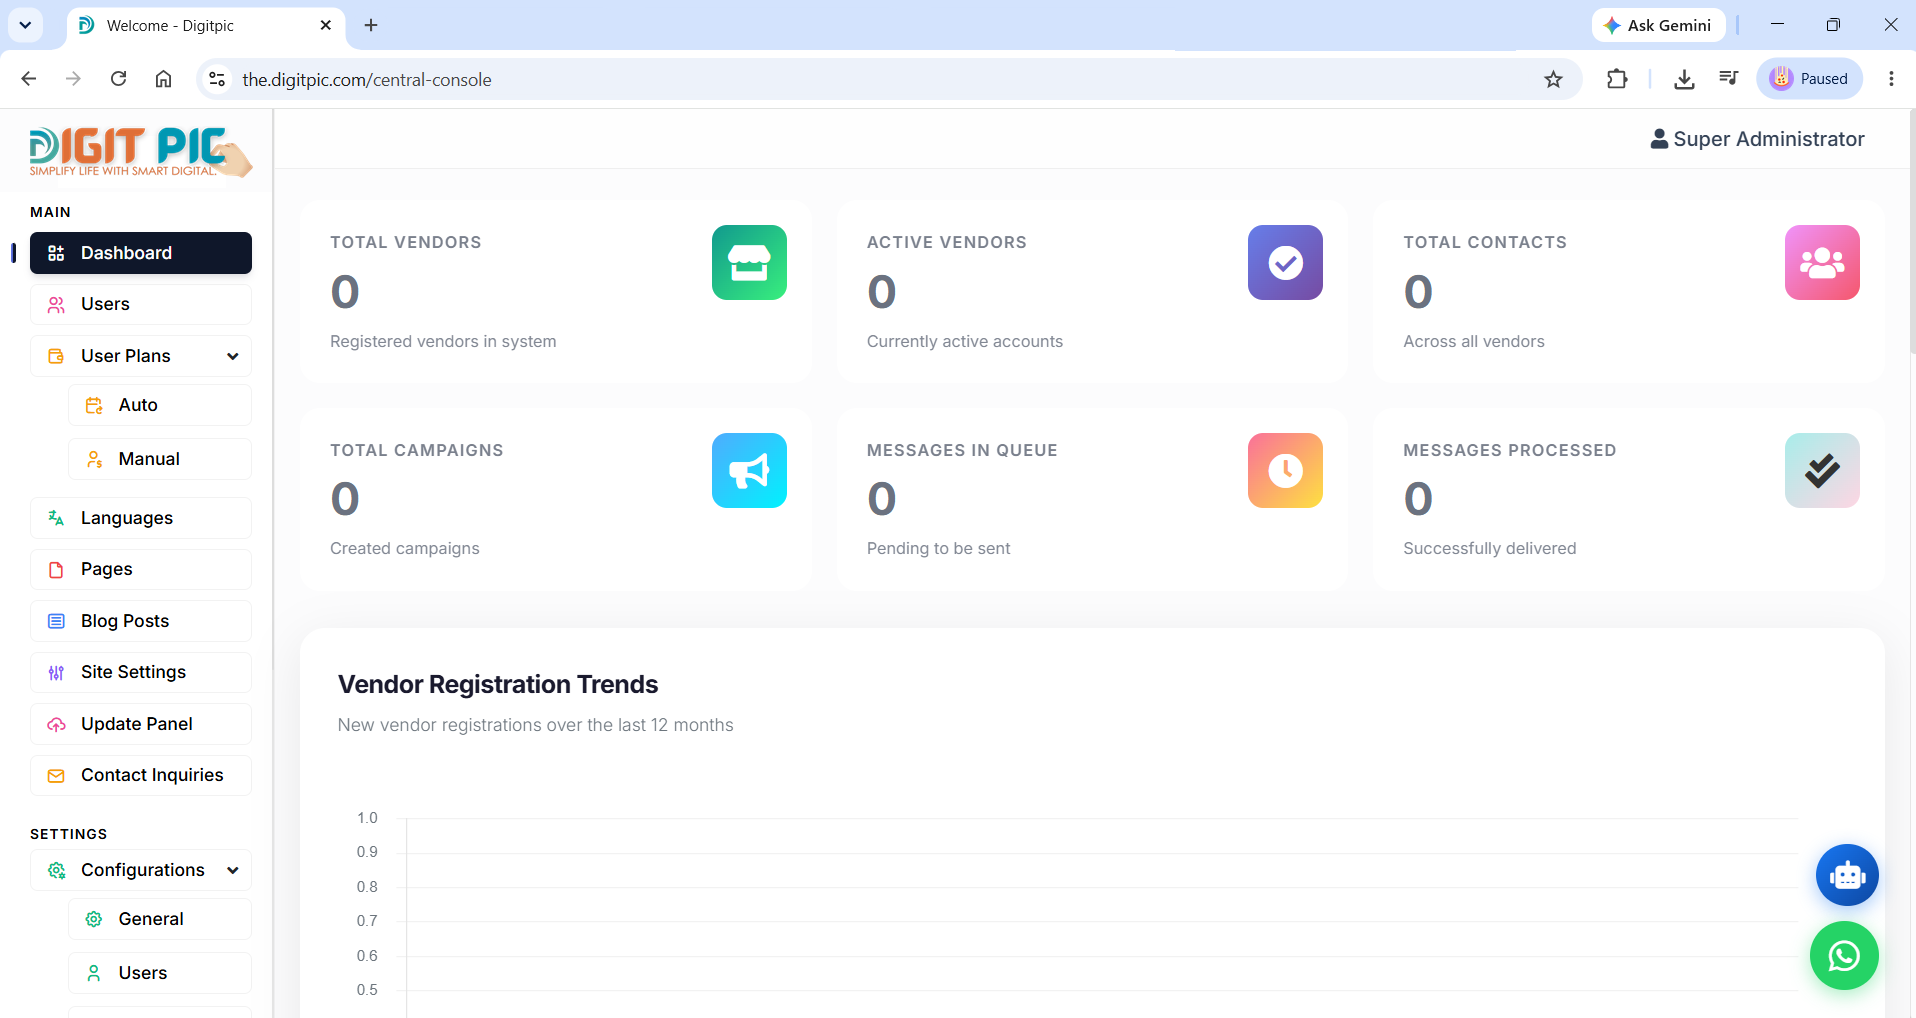Viewport: 1916px width, 1018px height.
Task: Bookmark this page with the star
Action: pos(1553,79)
